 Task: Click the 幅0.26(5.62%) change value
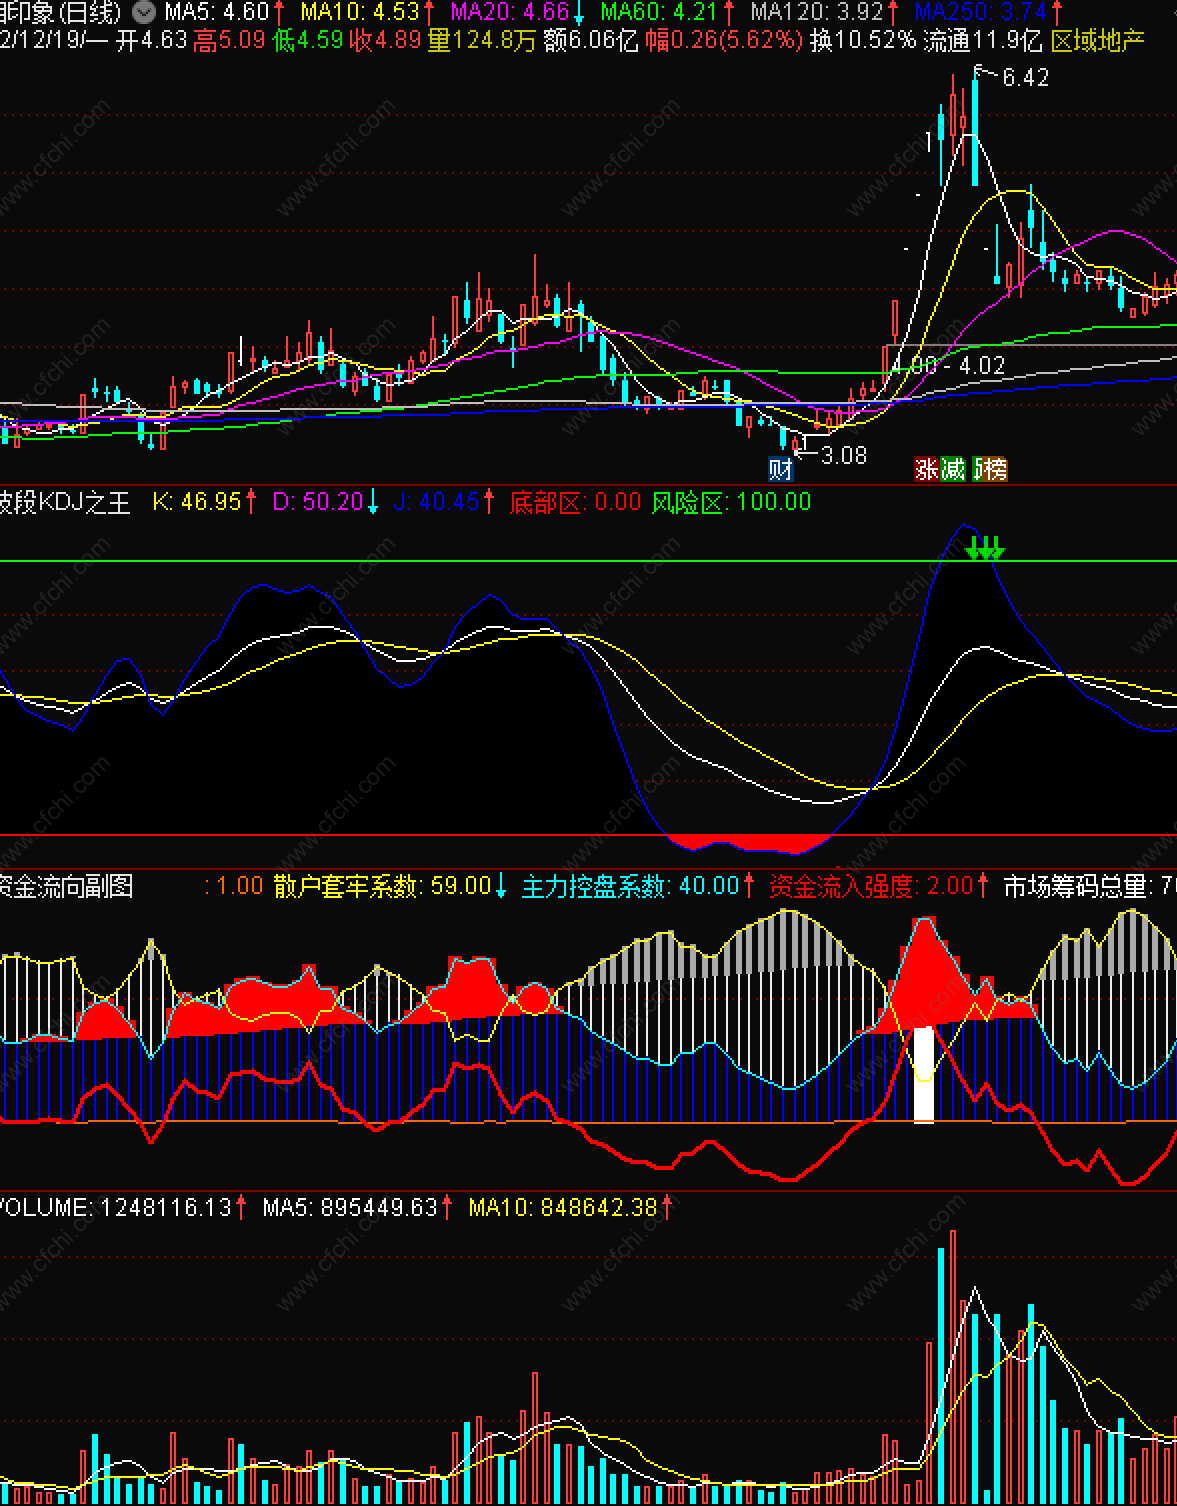click(x=723, y=40)
